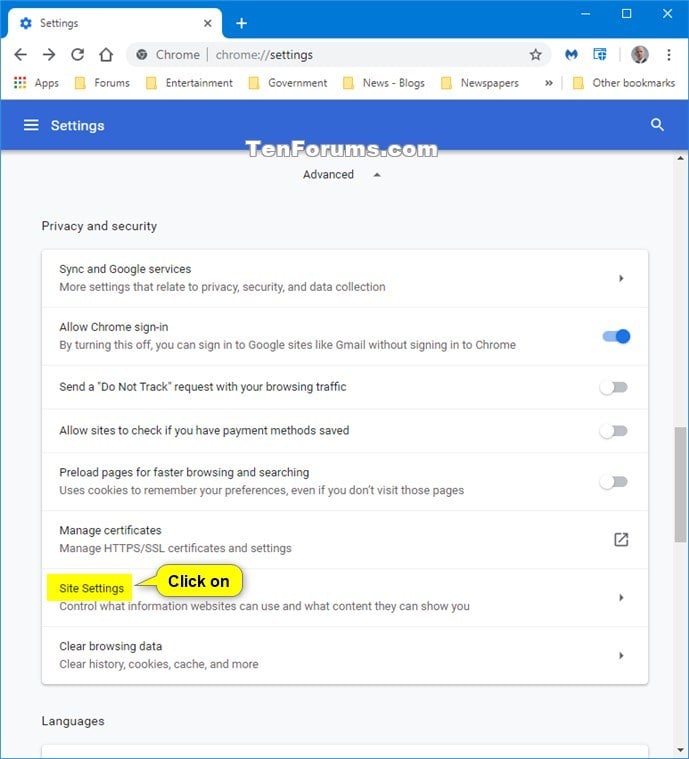Toggle payment methods check setting
This screenshot has height=759, width=689.
(x=613, y=431)
